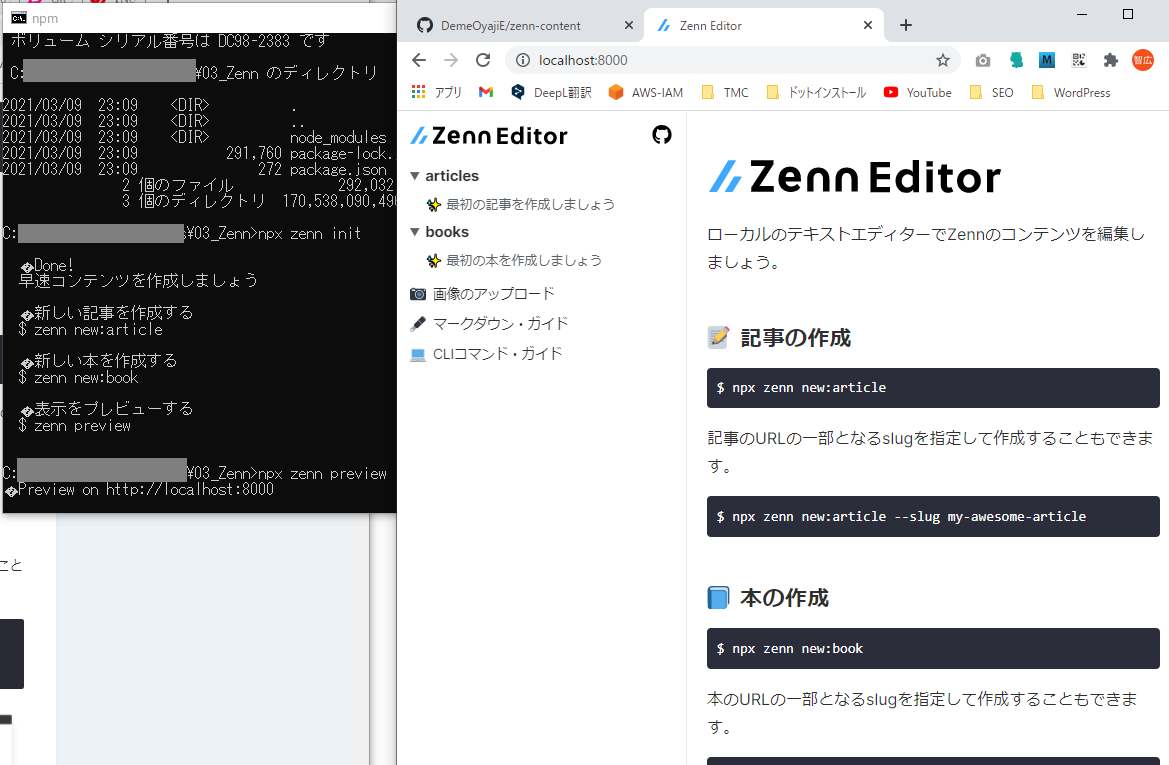This screenshot has height=765, width=1169.
Task: Click the npx zenn new:article code block
Action: [x=933, y=388]
